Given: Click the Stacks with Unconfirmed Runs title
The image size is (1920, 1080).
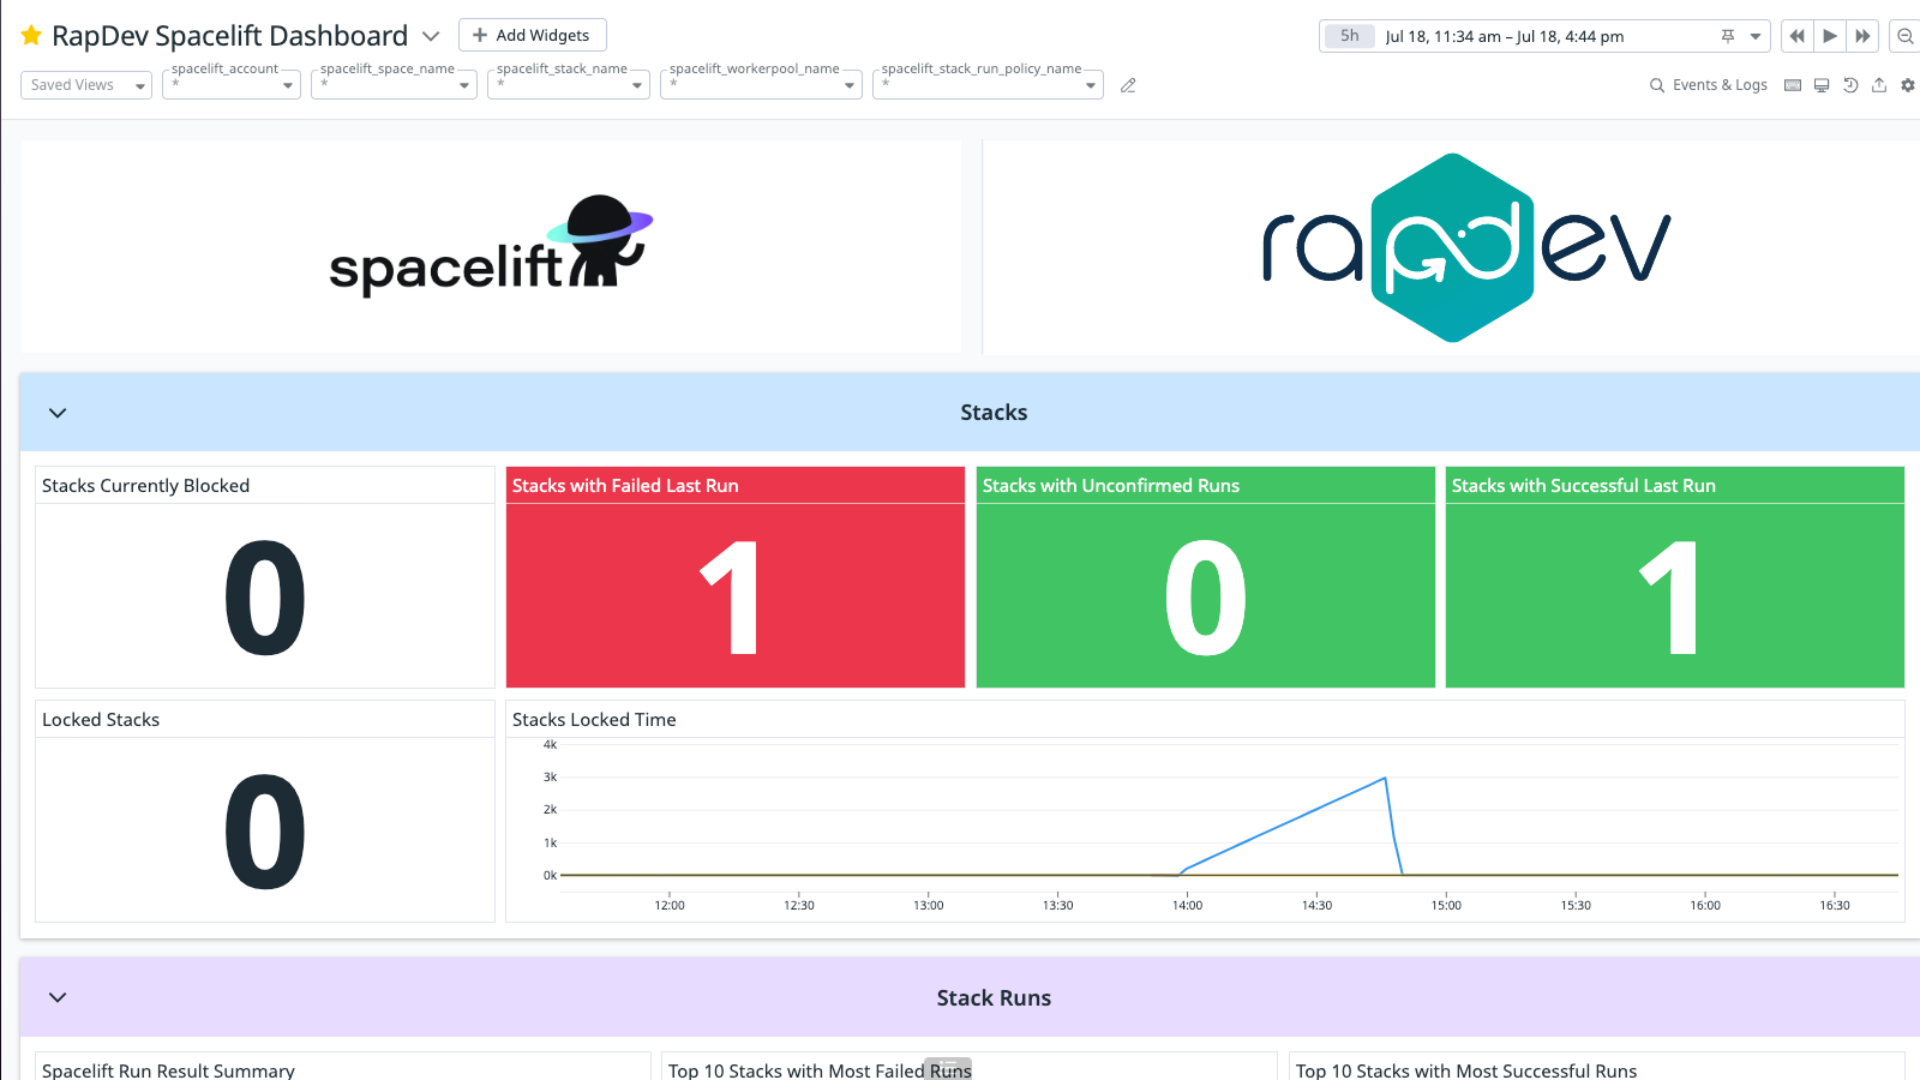Looking at the screenshot, I should [1110, 486].
